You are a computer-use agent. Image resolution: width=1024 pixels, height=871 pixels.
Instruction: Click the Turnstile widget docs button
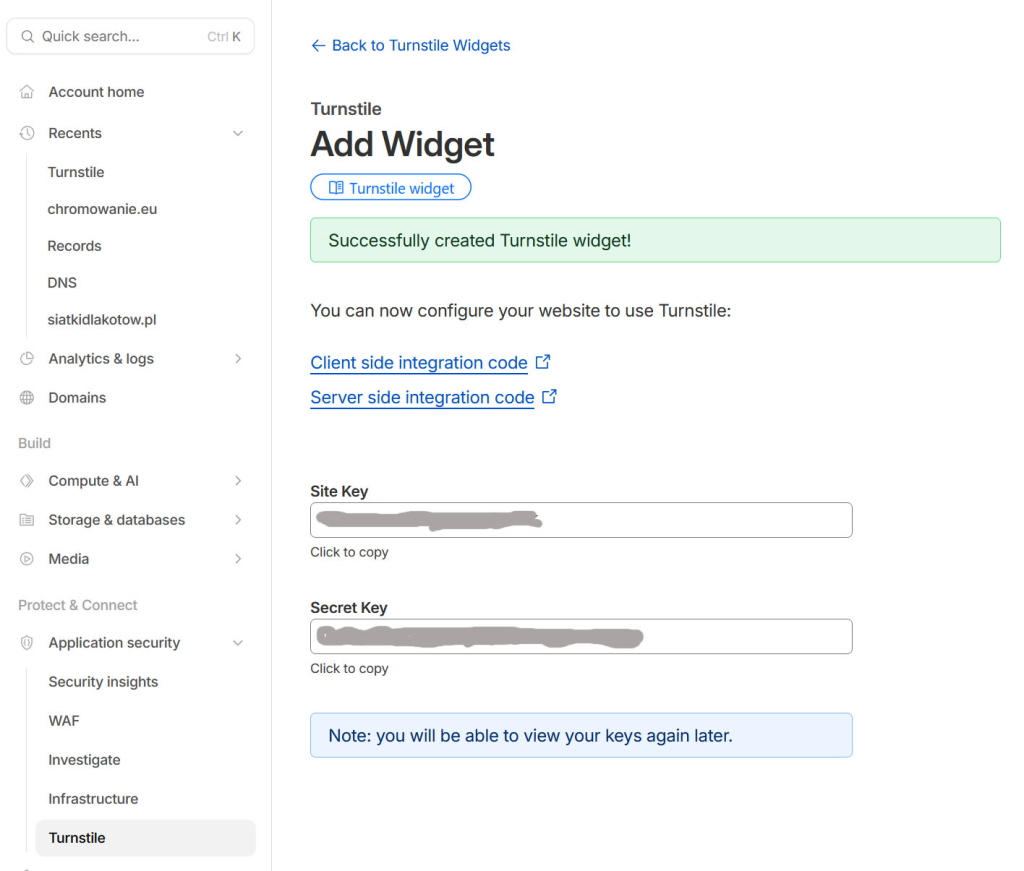[x=391, y=188]
